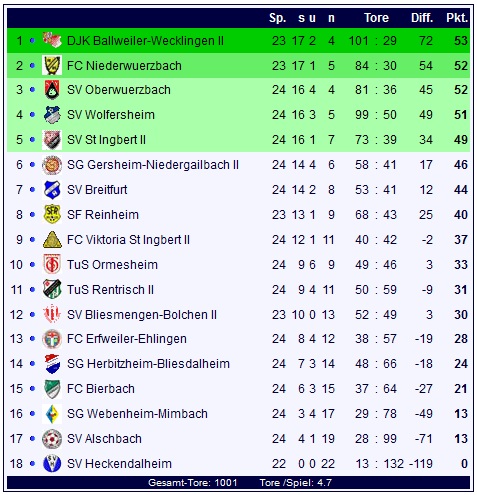
Task: Click the Tore column header
Action: 376,18
